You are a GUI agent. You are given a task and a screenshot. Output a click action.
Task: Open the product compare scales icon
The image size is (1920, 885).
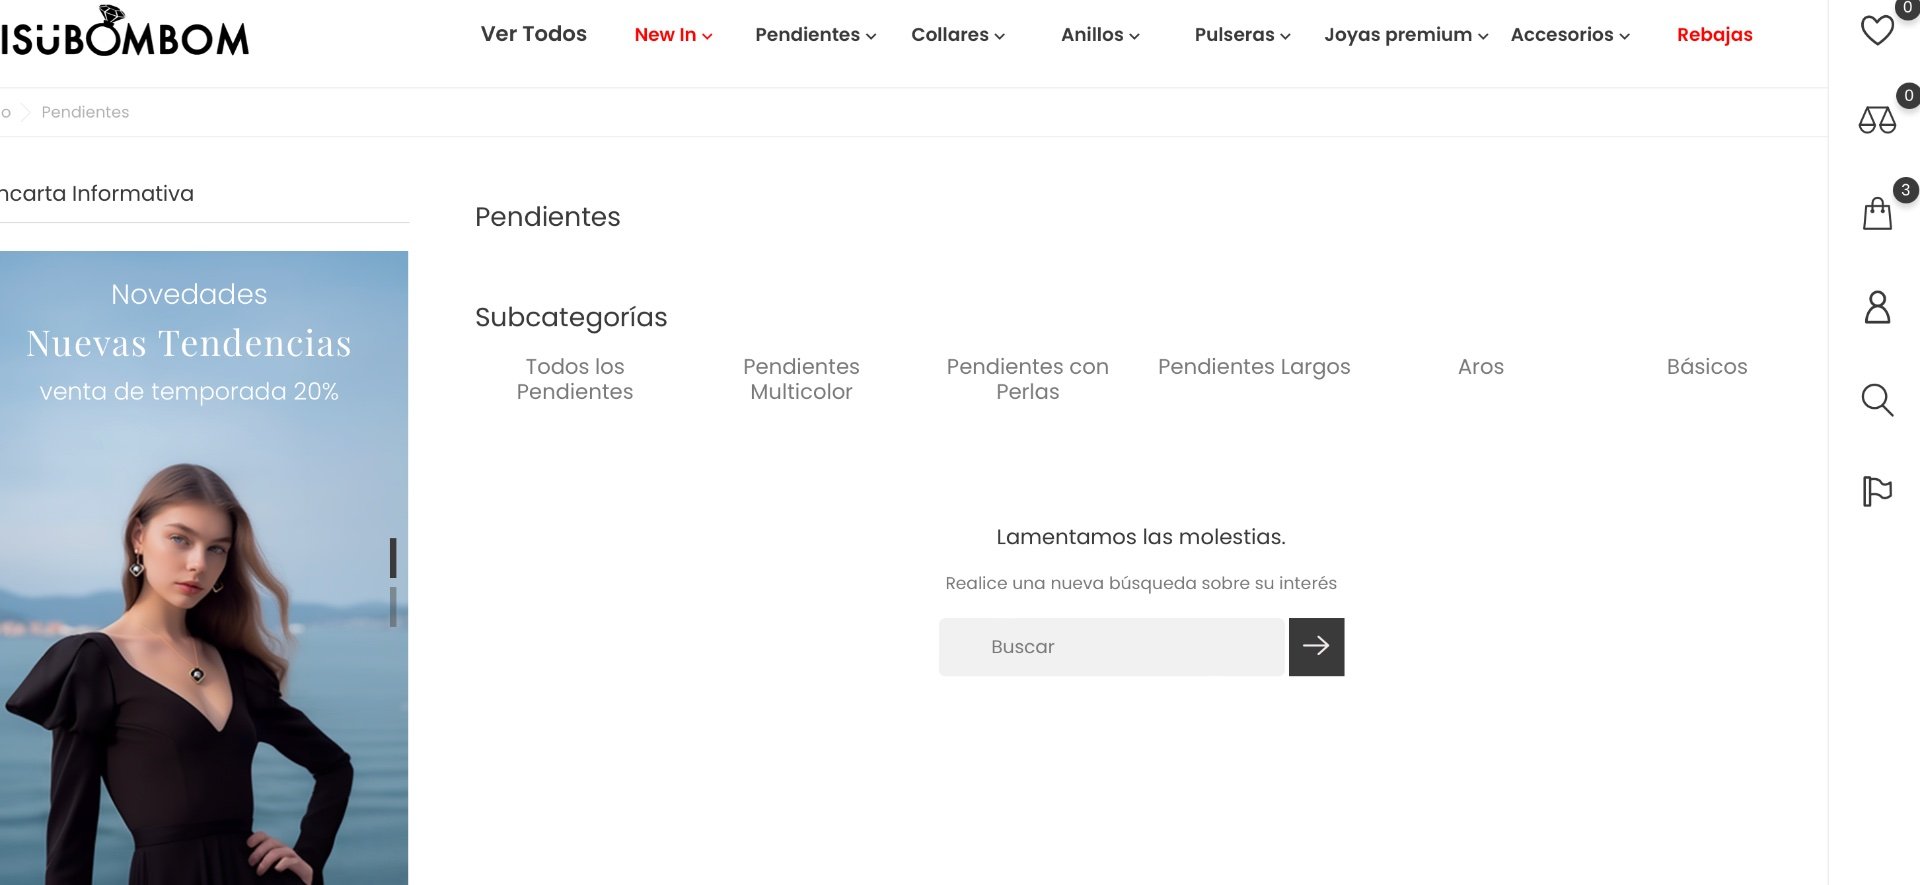point(1877,120)
